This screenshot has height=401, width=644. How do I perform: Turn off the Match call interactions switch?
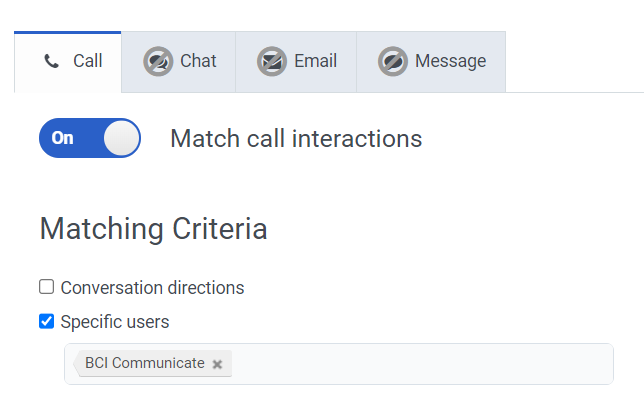click(x=90, y=138)
